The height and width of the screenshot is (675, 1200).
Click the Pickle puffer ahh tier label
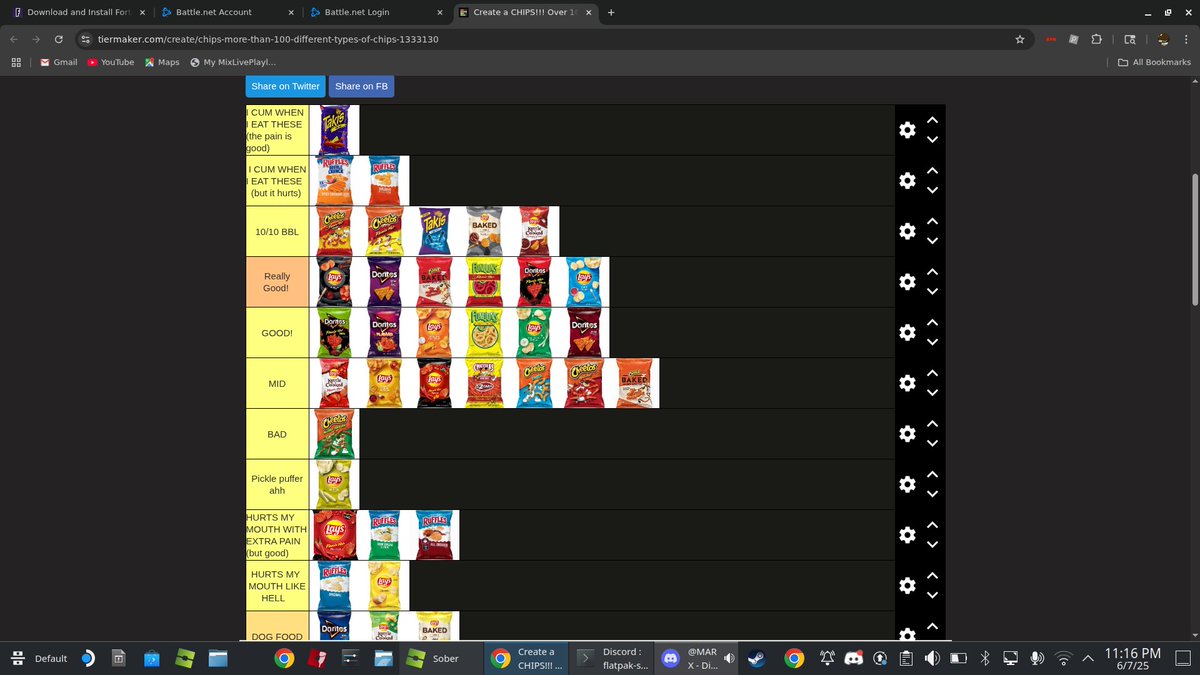click(x=277, y=485)
